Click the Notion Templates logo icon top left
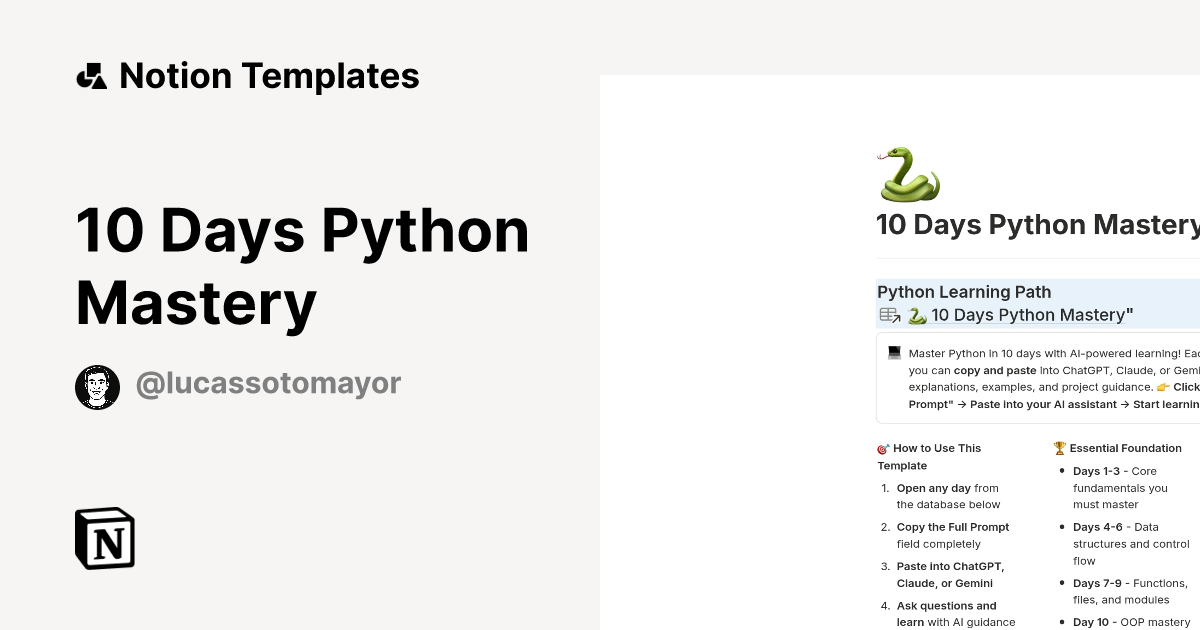 (91, 75)
